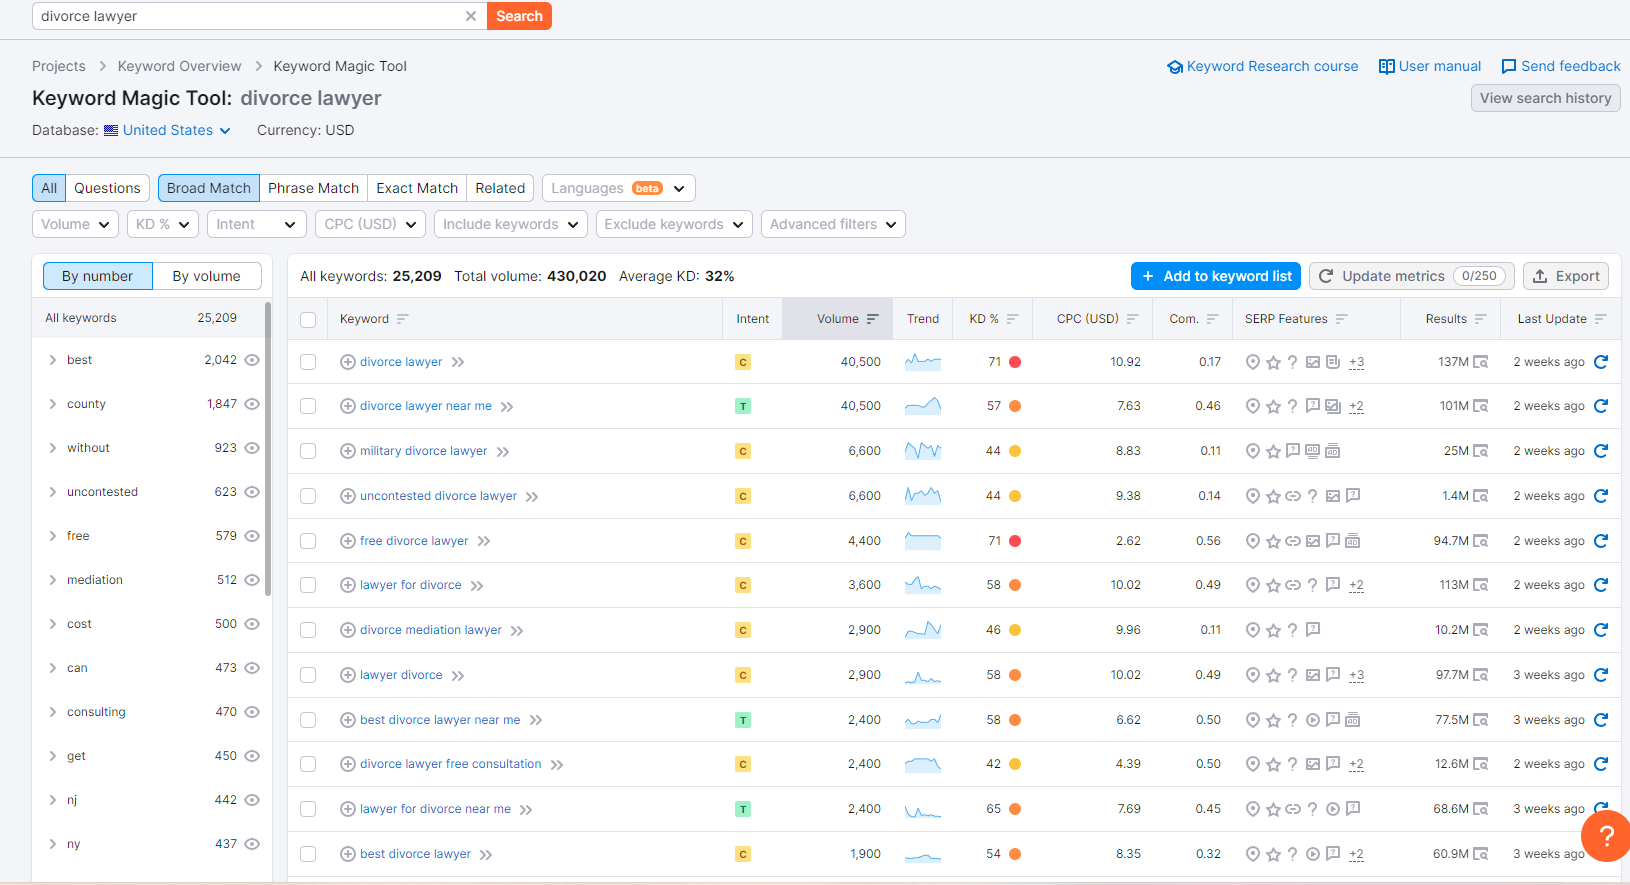Tick checkbox for 'uncontested divorce lawyer'
The width and height of the screenshot is (1630, 885).
(308, 496)
